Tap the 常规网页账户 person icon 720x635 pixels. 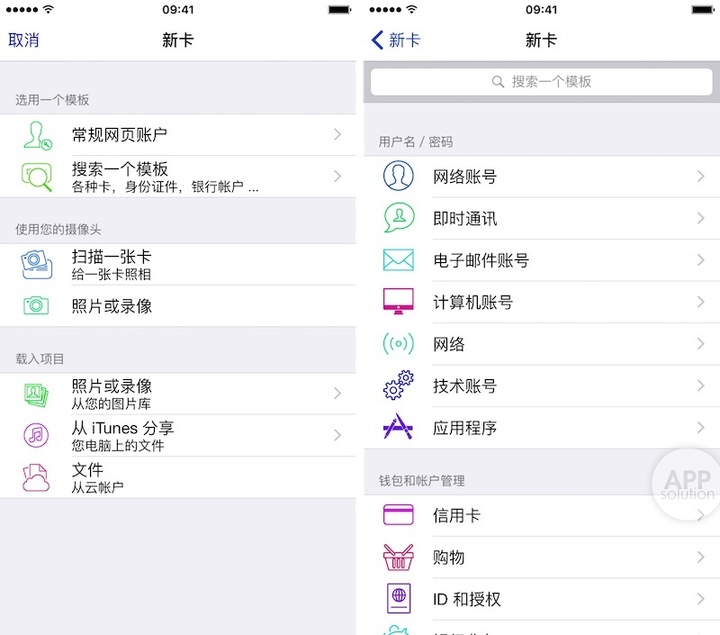37,135
